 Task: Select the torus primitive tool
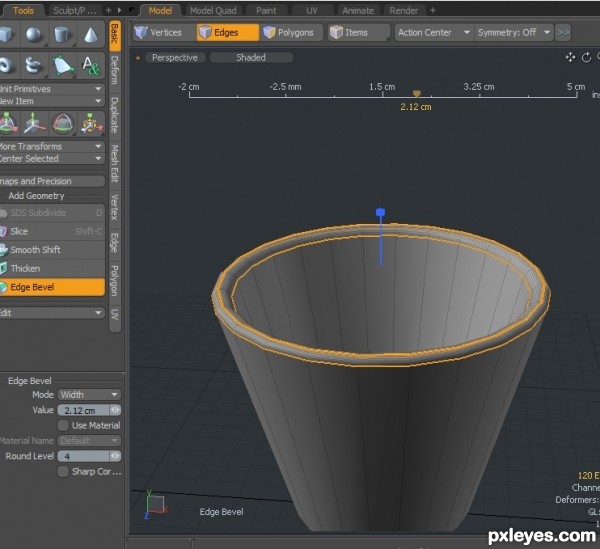click(x=8, y=65)
